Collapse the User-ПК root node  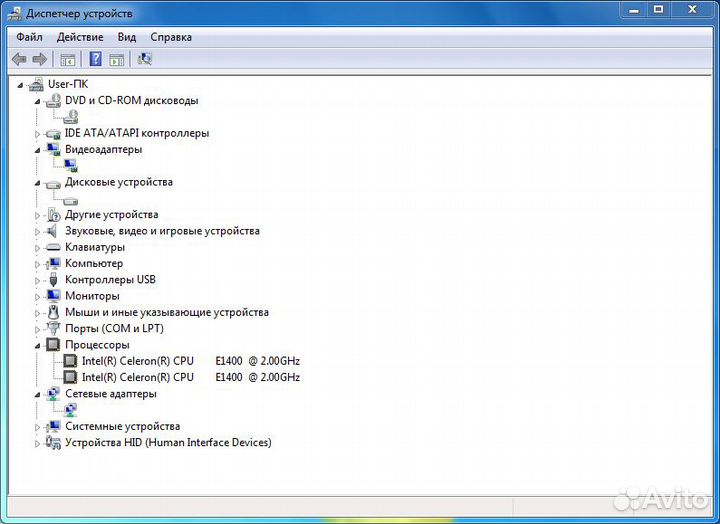(x=20, y=85)
